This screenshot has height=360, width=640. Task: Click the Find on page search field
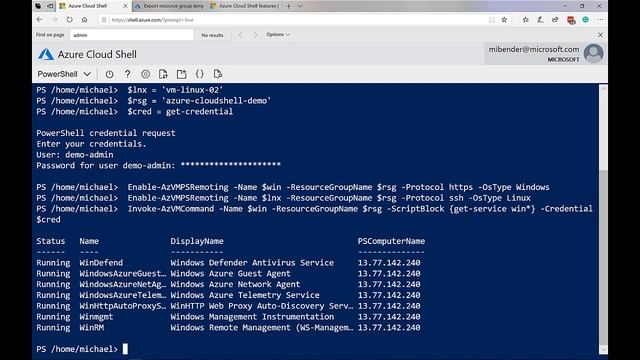(x=131, y=35)
